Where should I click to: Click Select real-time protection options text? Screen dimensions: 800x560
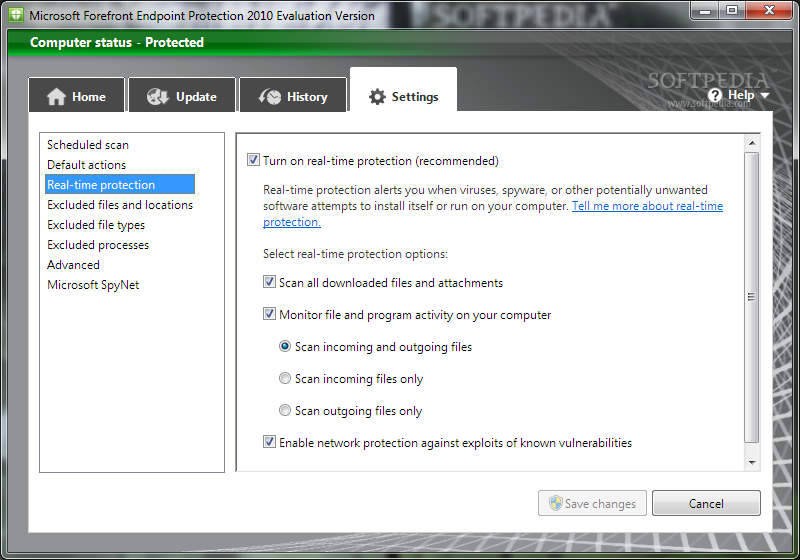click(x=355, y=254)
